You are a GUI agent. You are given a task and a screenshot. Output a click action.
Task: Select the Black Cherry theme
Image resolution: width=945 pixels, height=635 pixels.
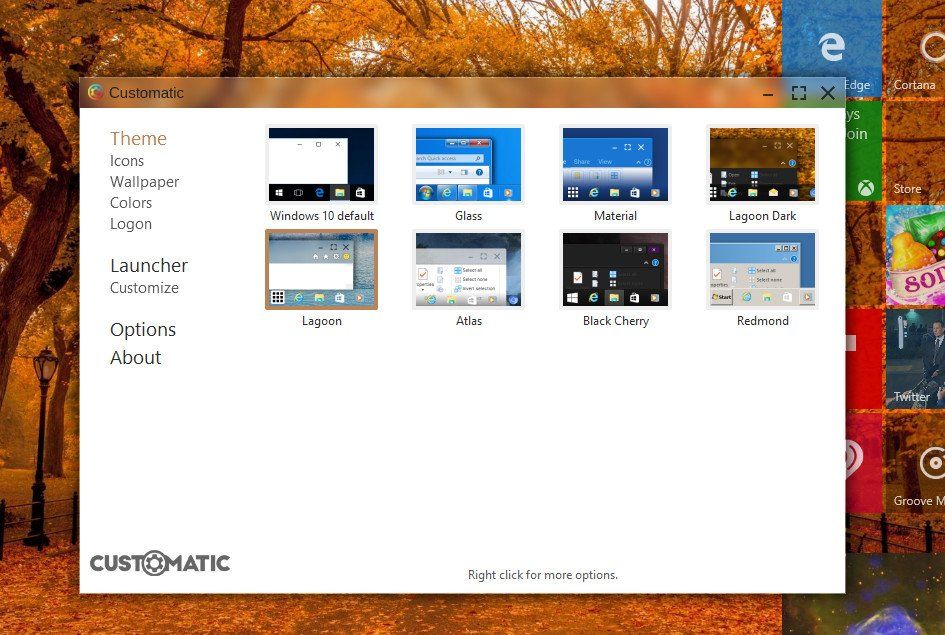(615, 269)
